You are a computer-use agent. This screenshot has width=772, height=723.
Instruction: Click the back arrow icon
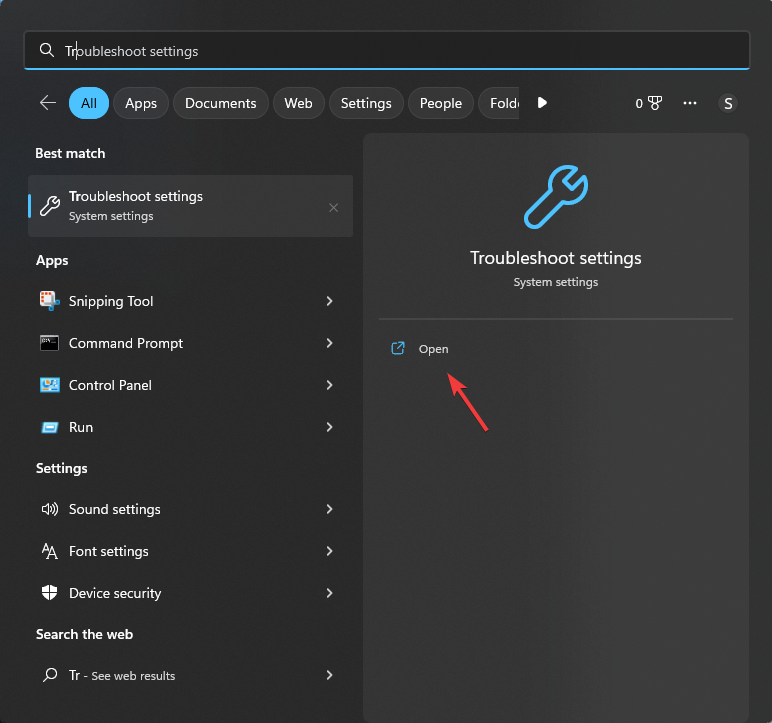(47, 103)
